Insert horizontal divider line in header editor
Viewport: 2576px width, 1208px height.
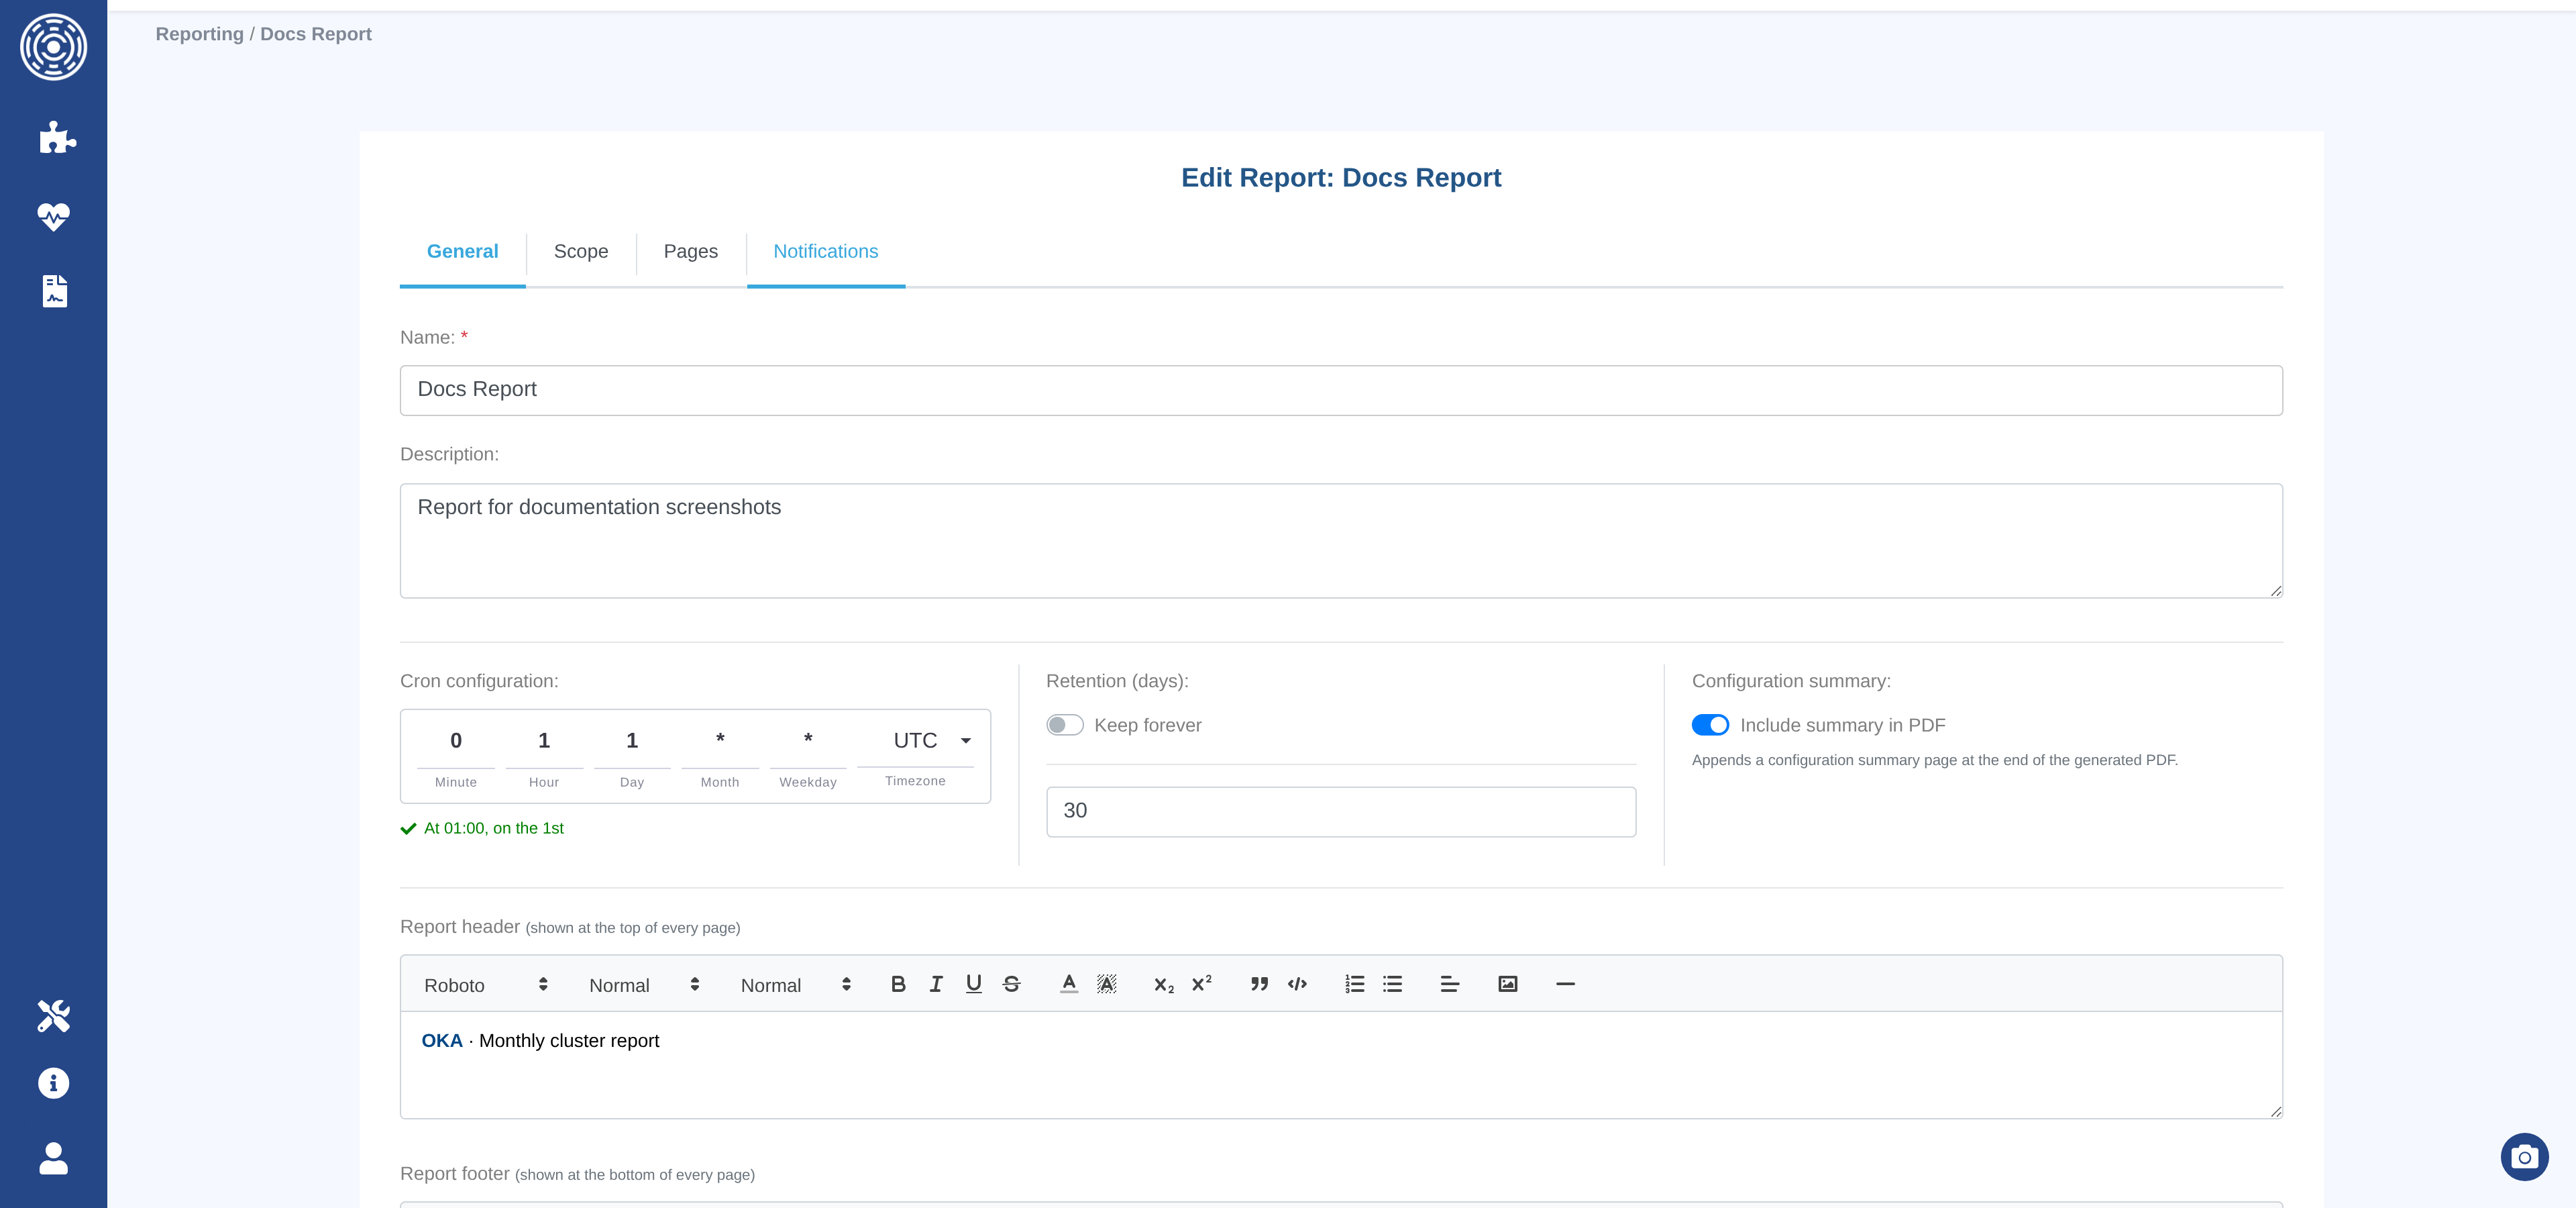tap(1565, 984)
